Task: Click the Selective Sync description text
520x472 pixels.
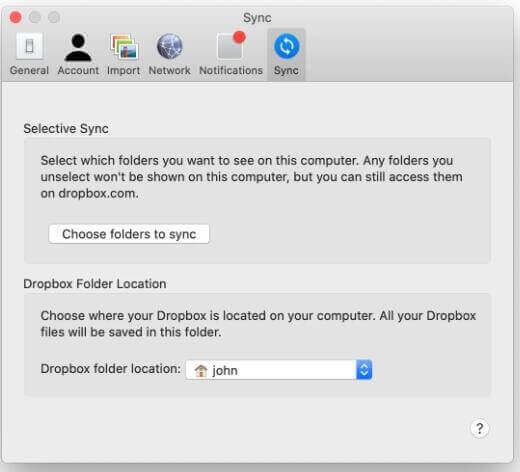Action: click(252, 177)
